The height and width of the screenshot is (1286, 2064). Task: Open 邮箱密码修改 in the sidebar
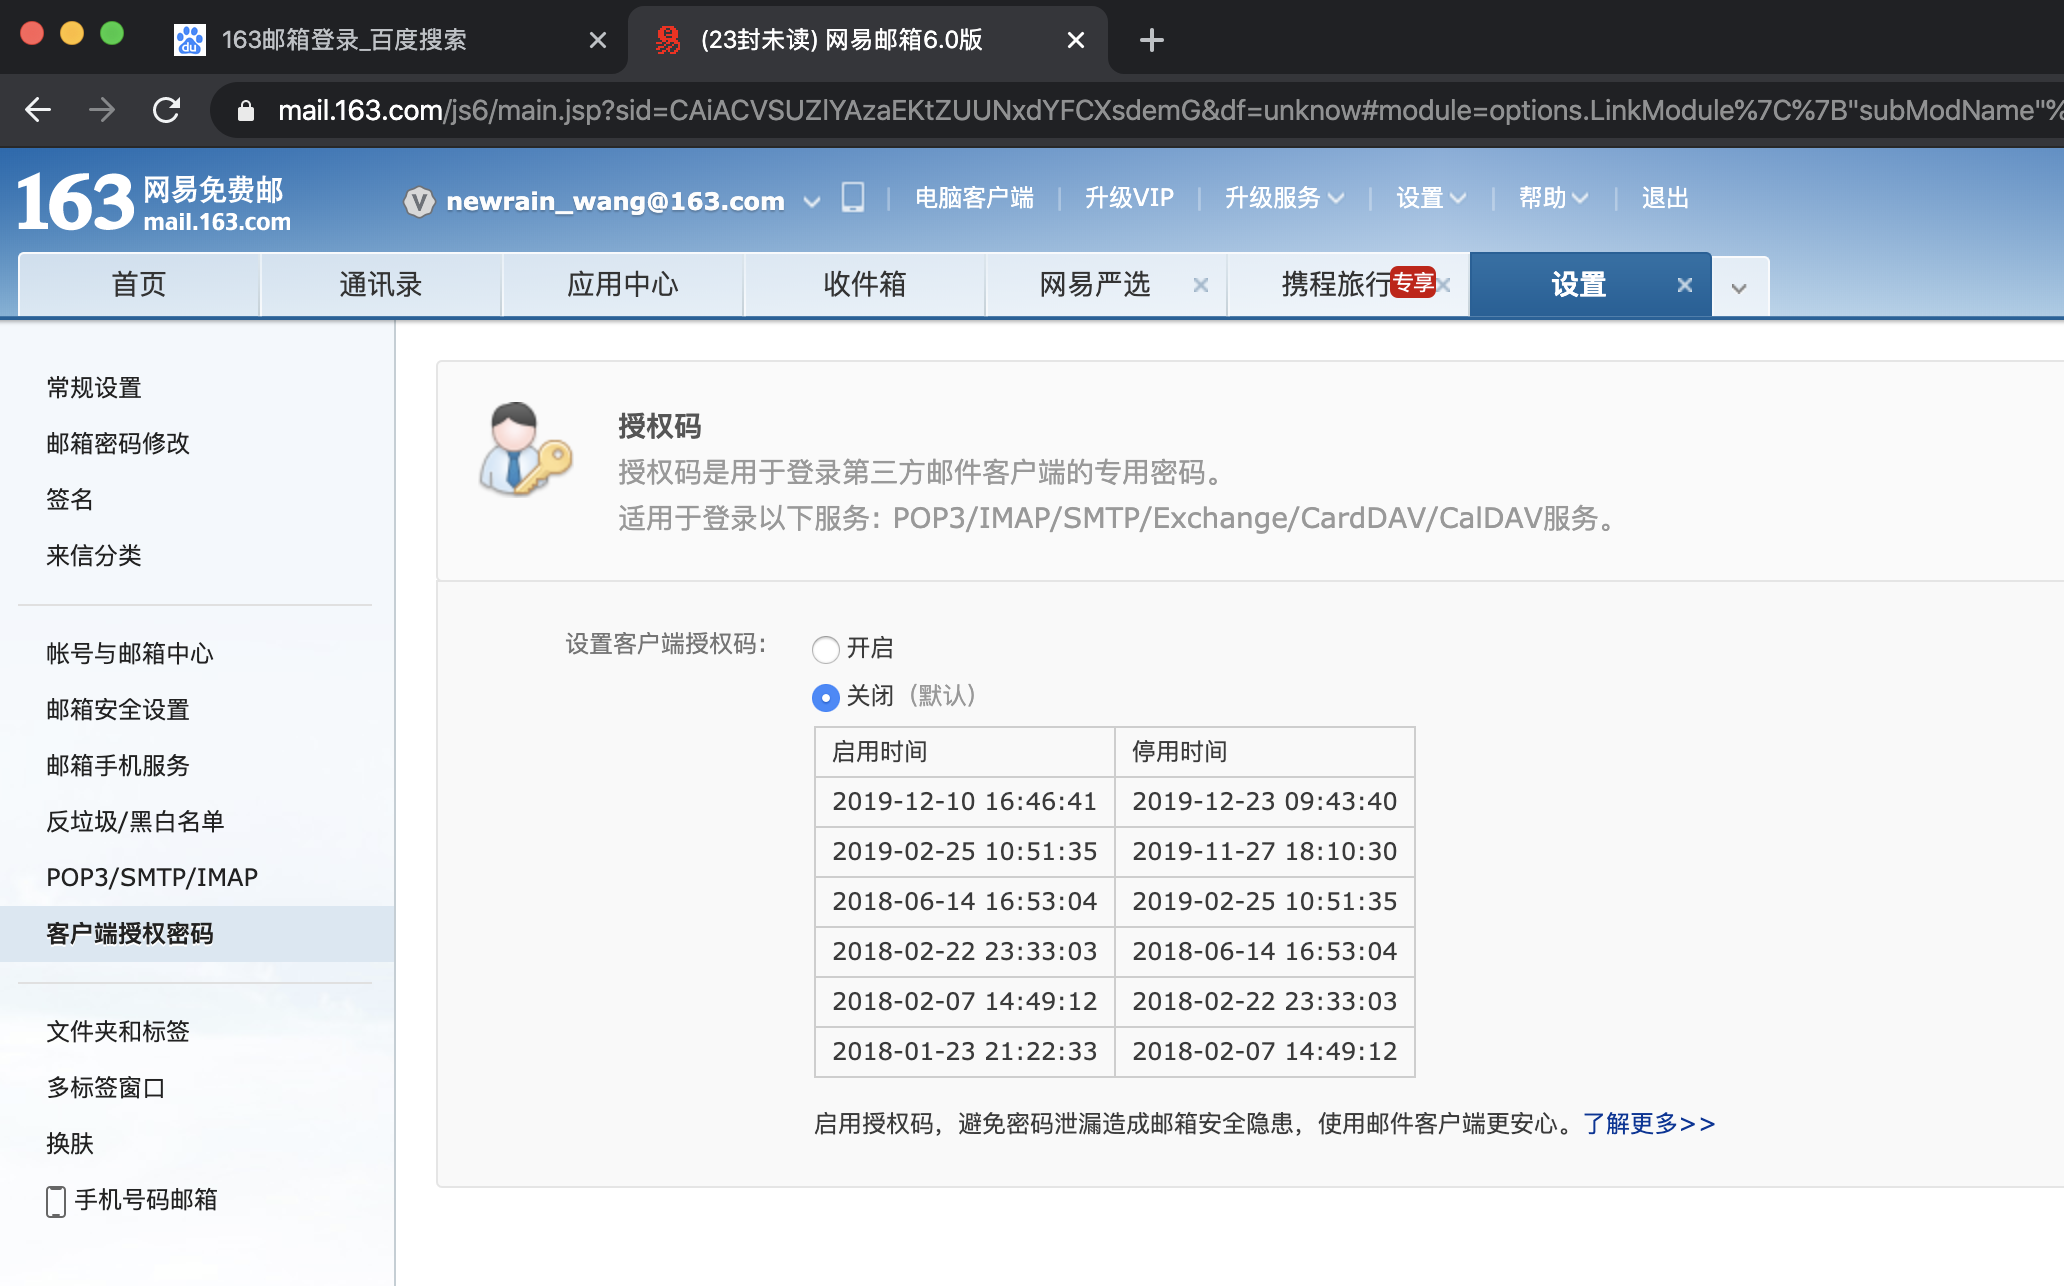118,444
